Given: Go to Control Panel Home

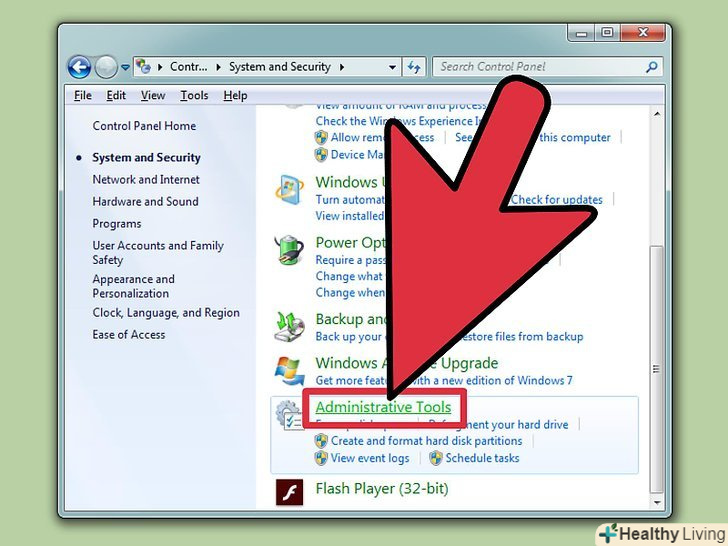Looking at the screenshot, I should pos(144,126).
